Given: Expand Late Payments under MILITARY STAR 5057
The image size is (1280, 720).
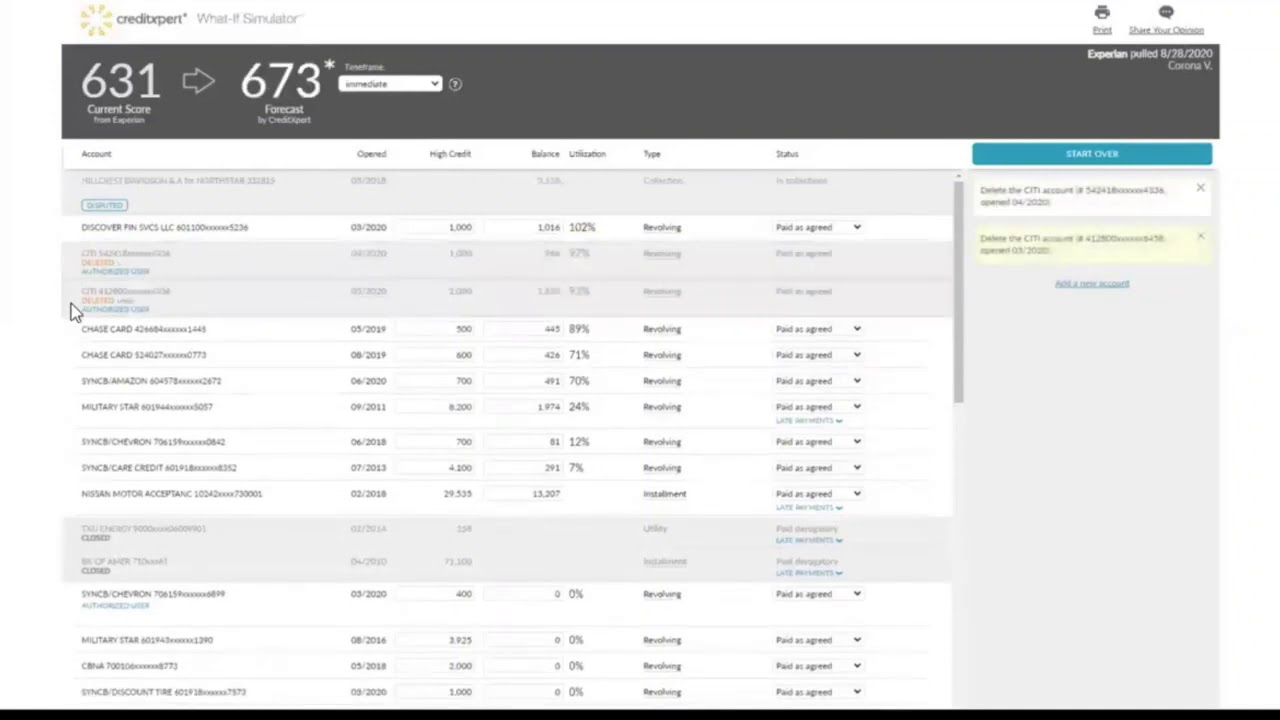Looking at the screenshot, I should 809,421.
